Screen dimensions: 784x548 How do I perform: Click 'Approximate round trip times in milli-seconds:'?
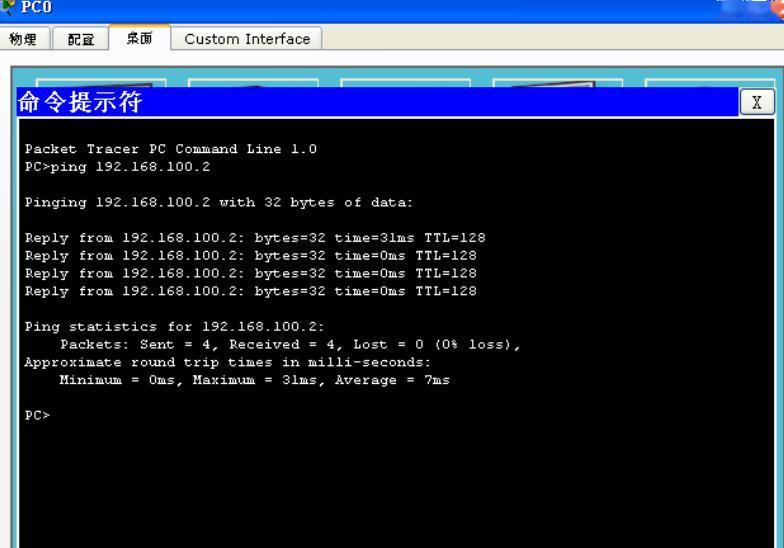227,362
